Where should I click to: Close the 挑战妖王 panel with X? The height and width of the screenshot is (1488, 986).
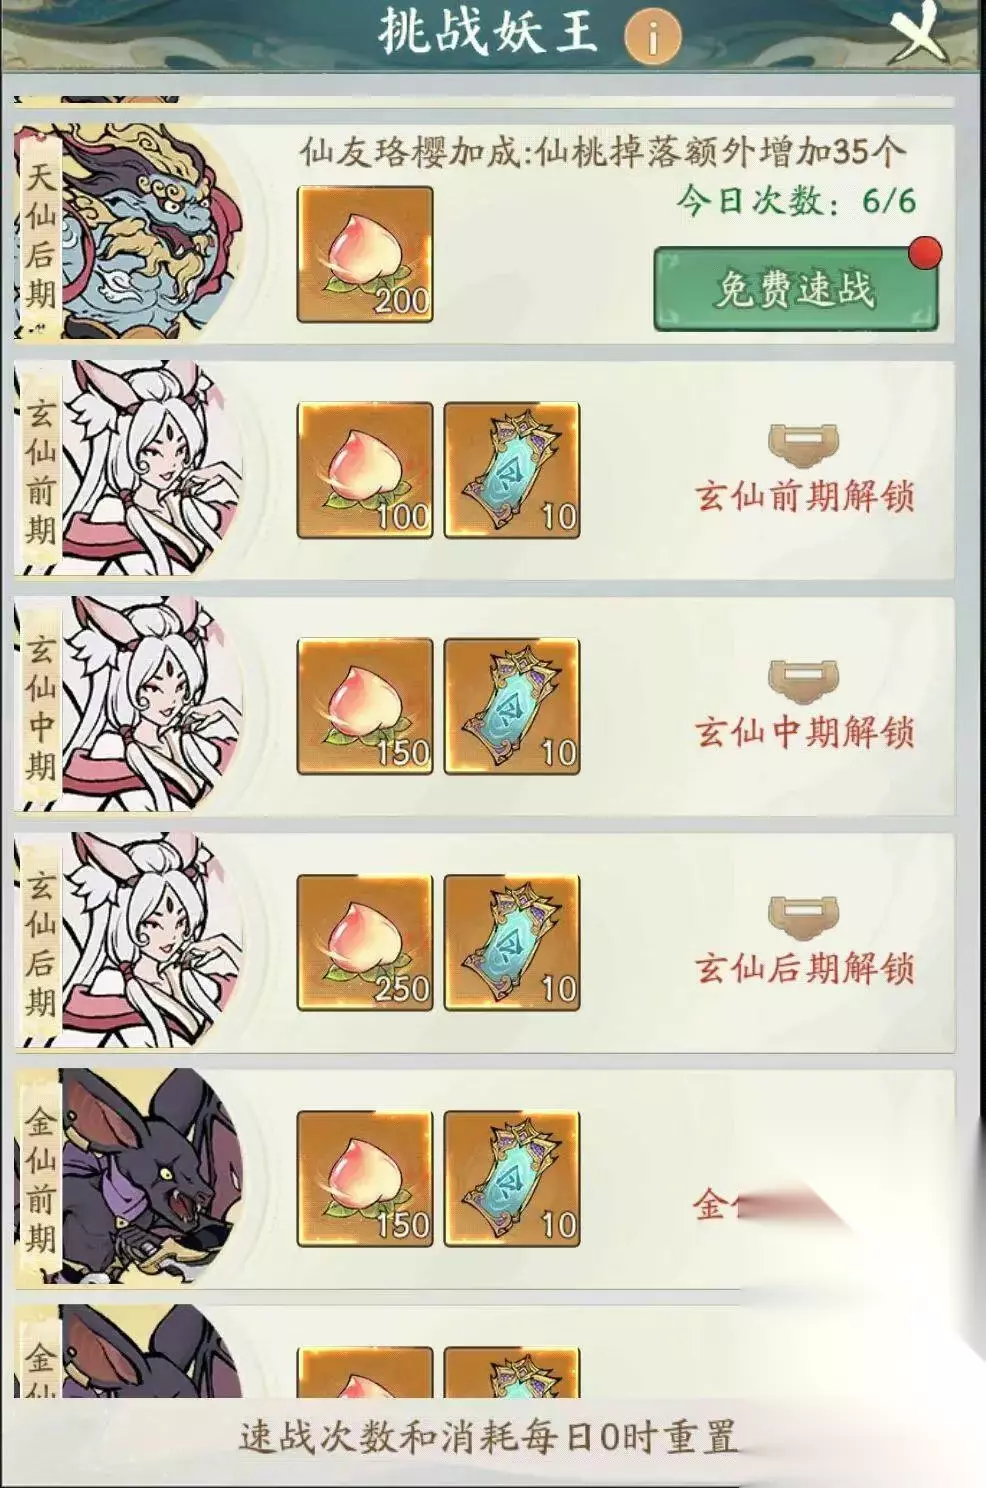tap(918, 33)
